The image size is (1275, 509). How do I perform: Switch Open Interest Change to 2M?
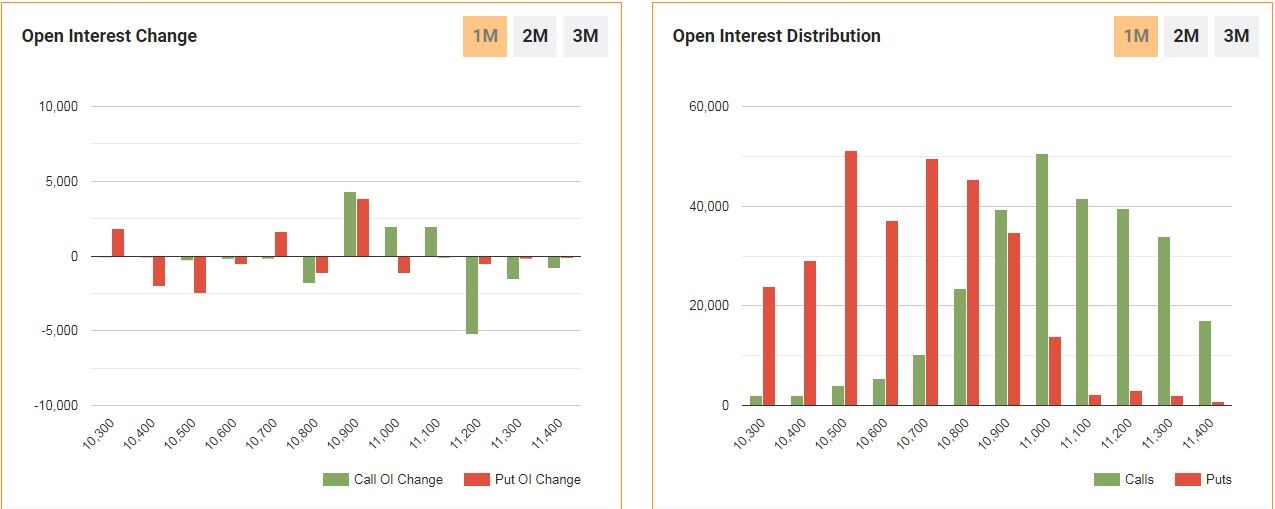[535, 36]
